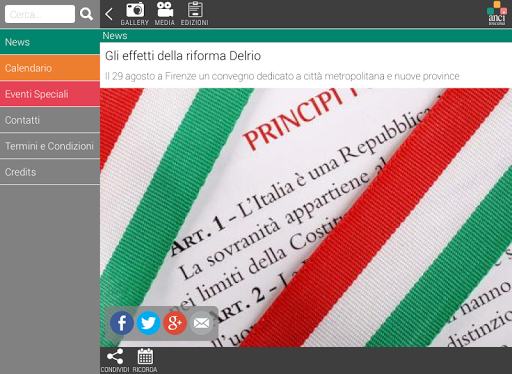The width and height of the screenshot is (512, 374).
Task: Open the Calendario section
Action: pos(50,68)
